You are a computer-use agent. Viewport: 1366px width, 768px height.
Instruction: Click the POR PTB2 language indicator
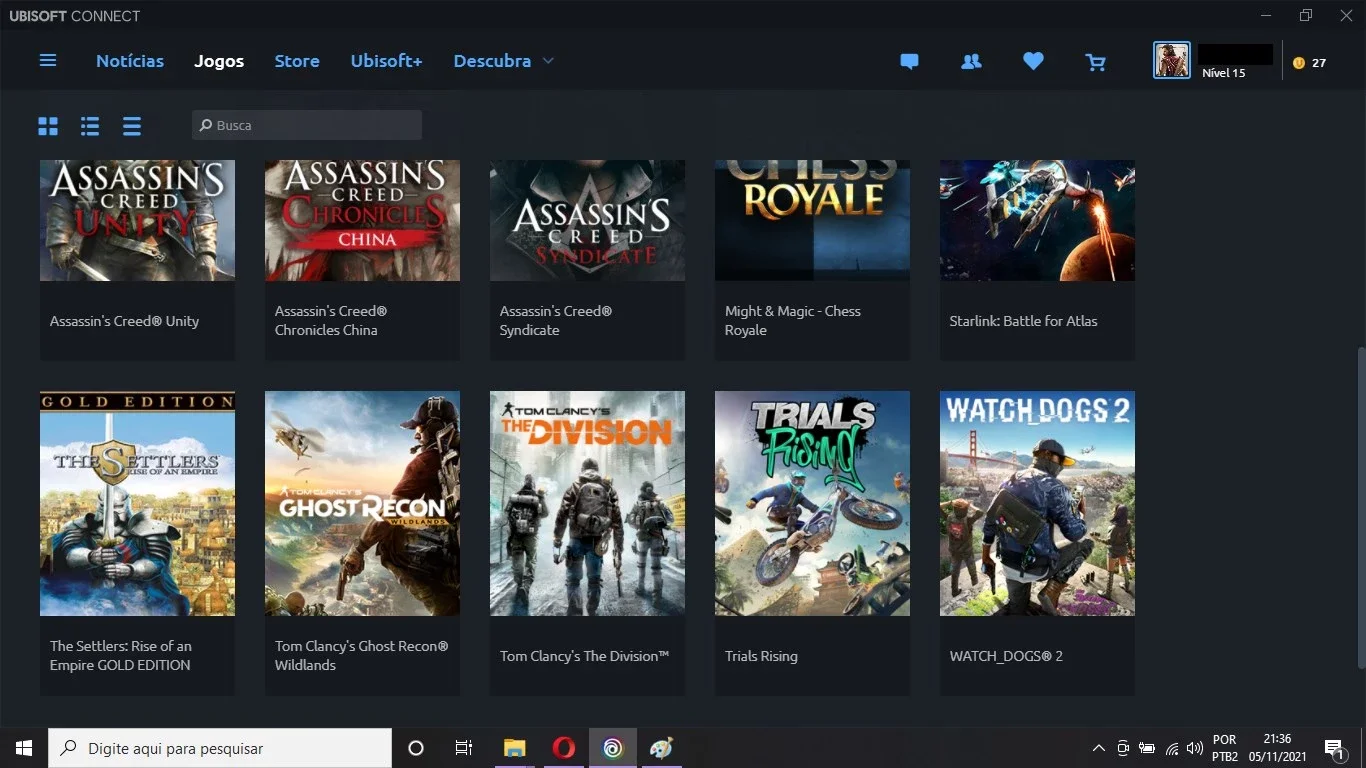1225,748
